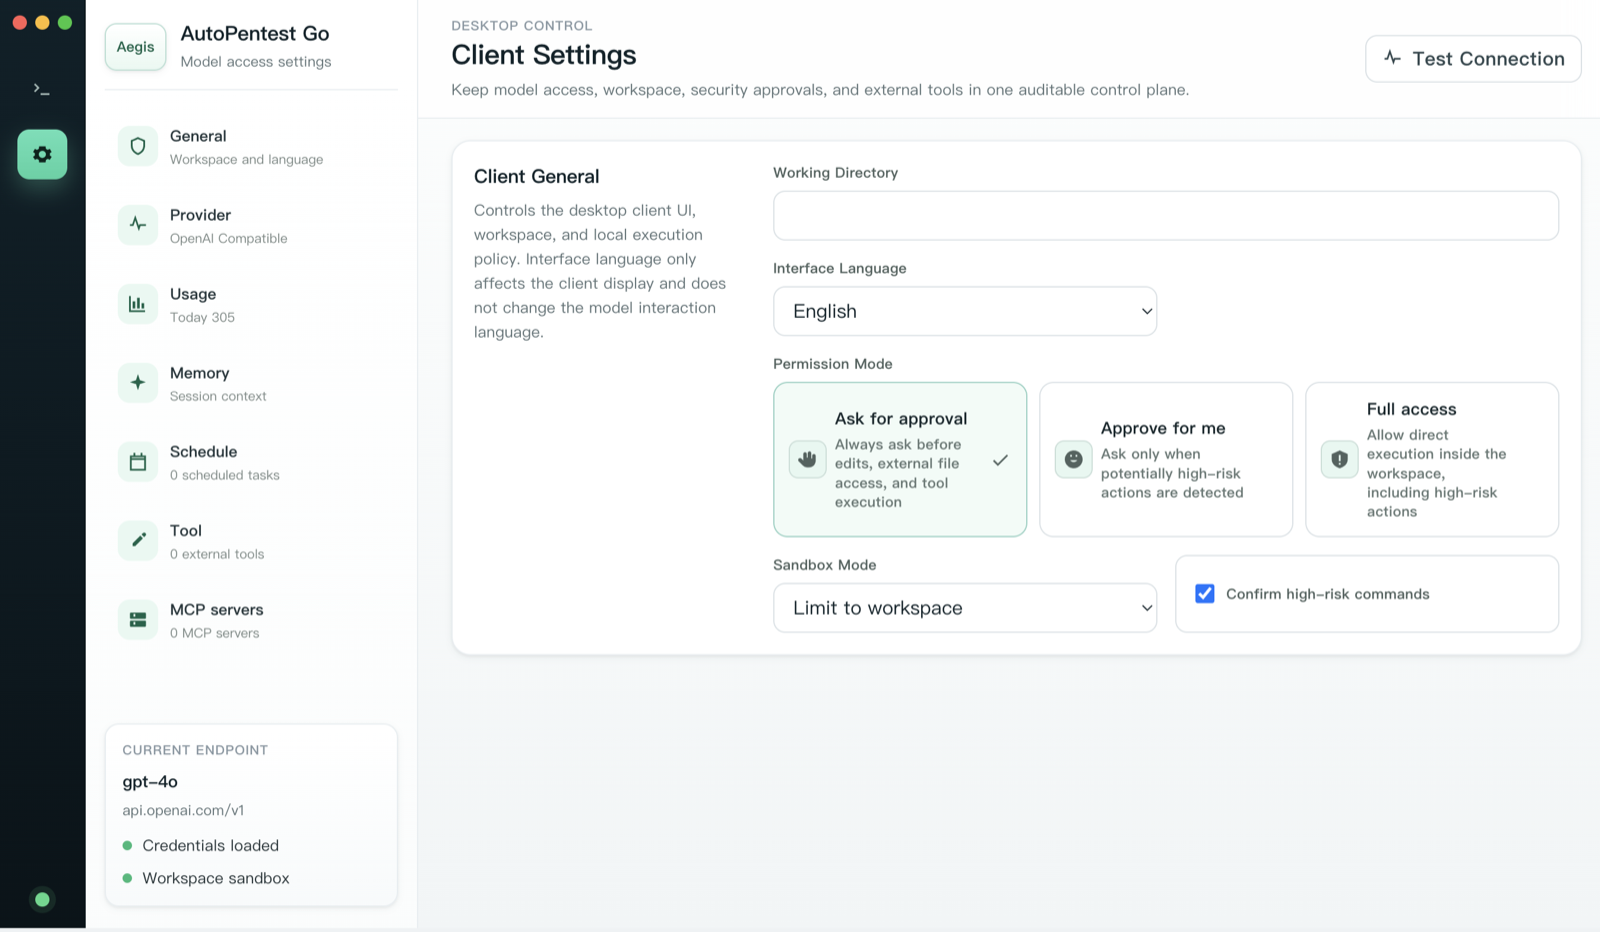Select Full access permission mode
Screen dimensions: 1600x932
[1432, 459]
